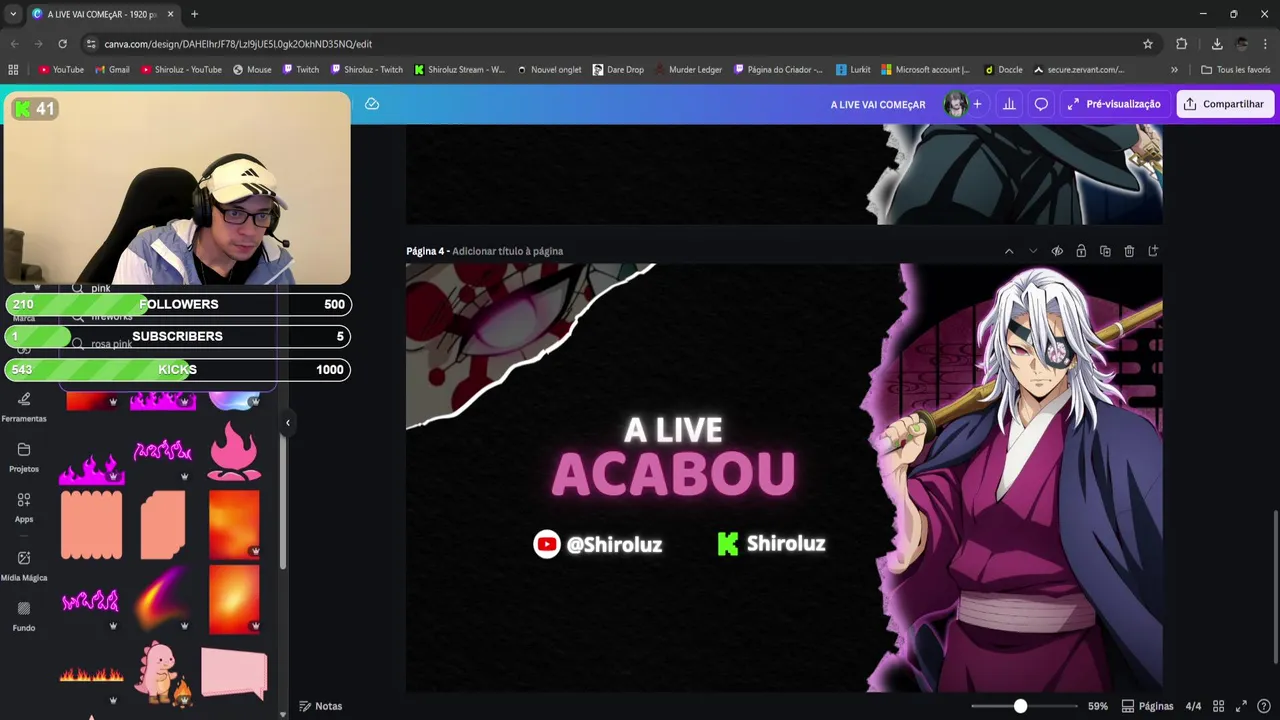The image size is (1280, 720).
Task: Move page 4 up with chevron
Action: point(1009,251)
